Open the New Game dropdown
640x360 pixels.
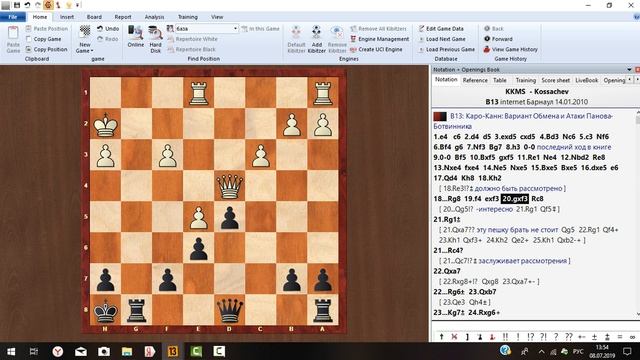[85, 40]
